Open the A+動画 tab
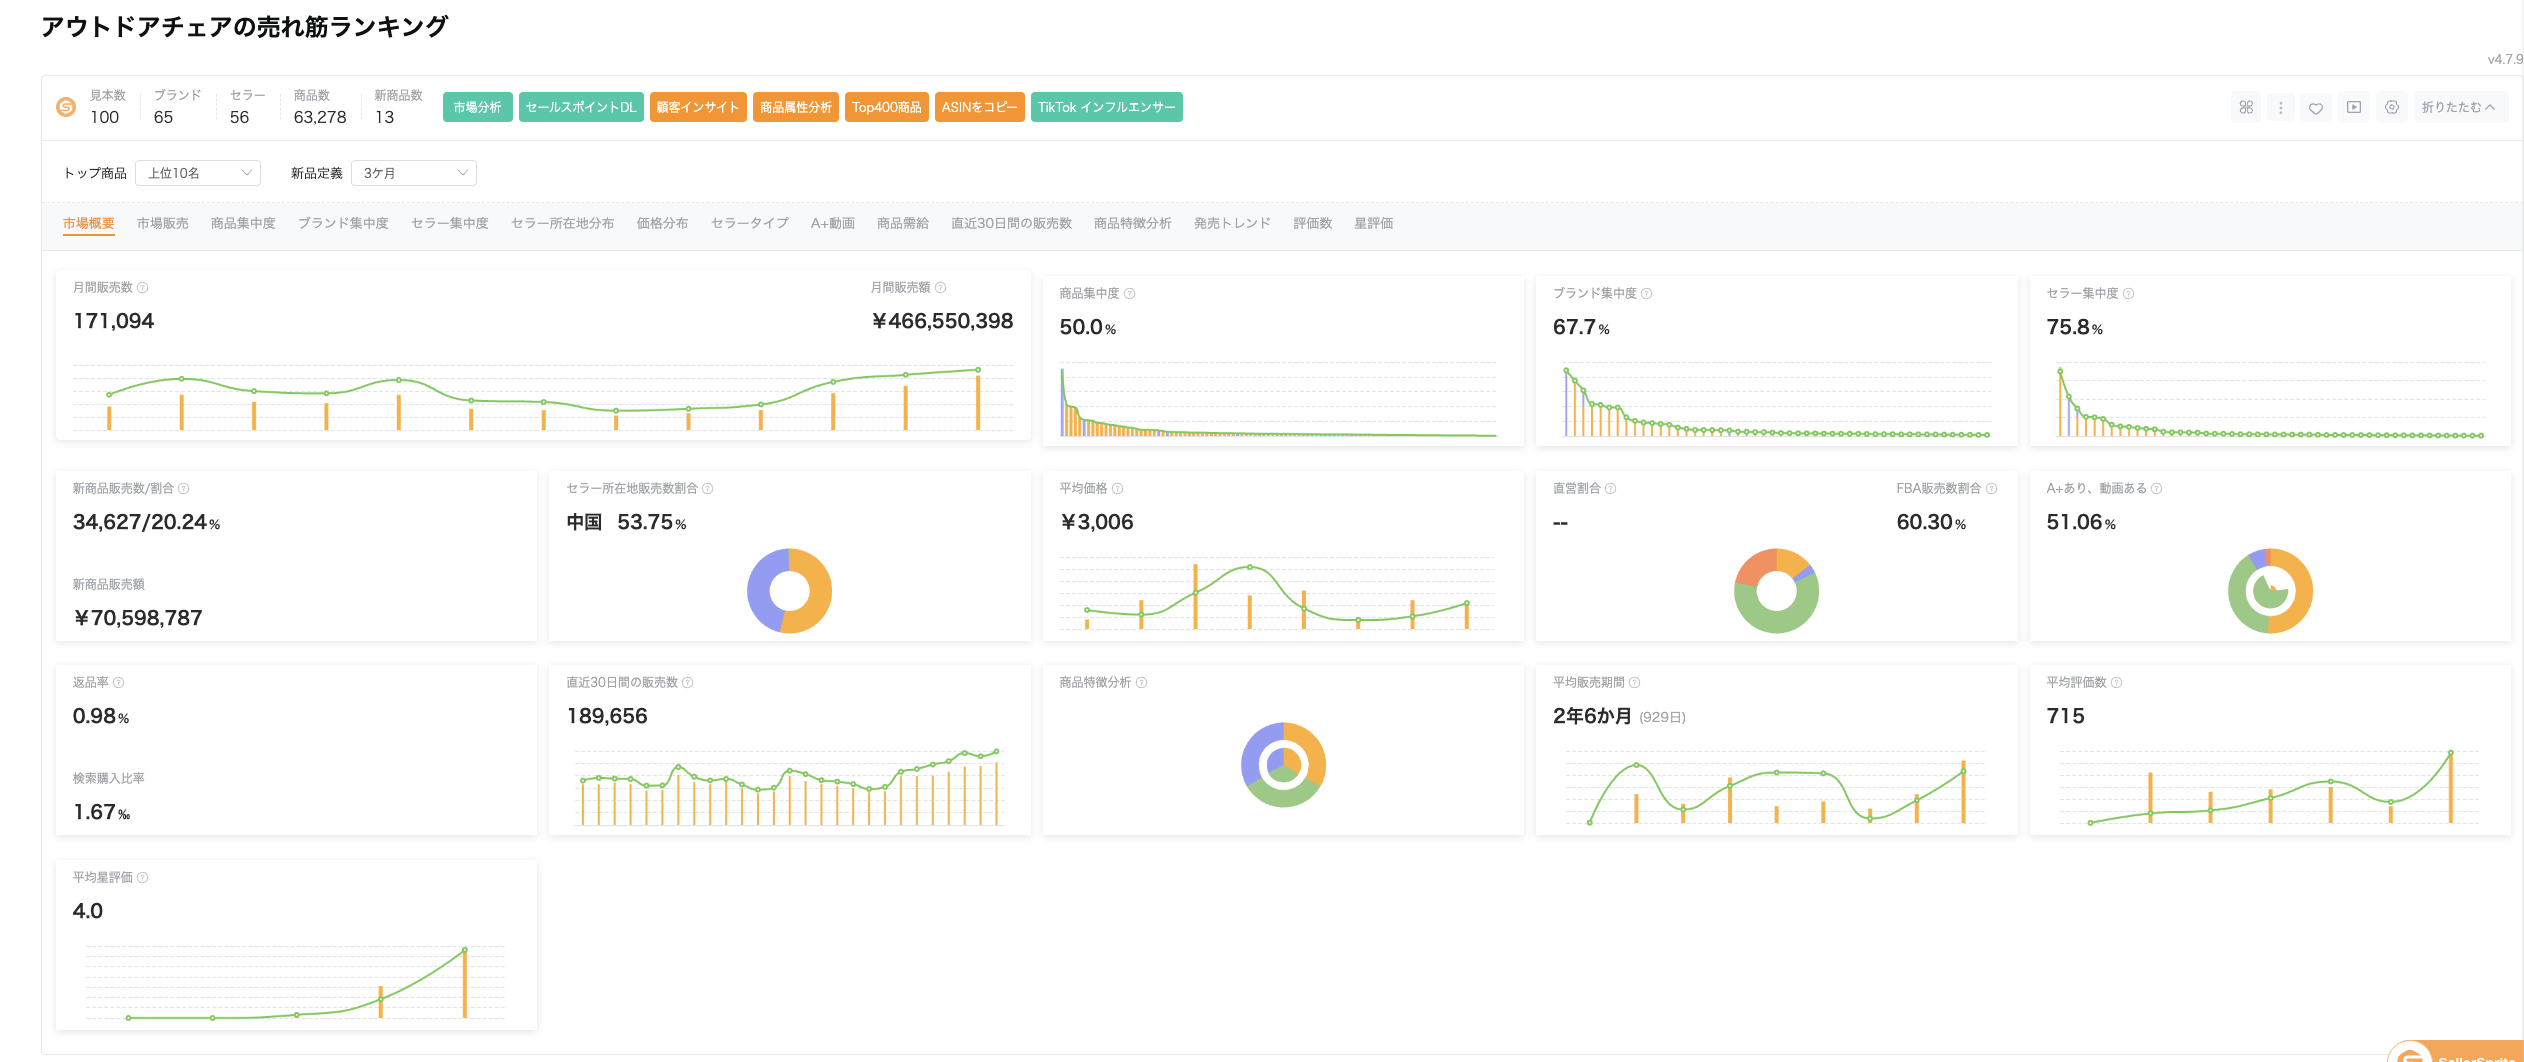This screenshot has width=2524, height=1062. [832, 223]
